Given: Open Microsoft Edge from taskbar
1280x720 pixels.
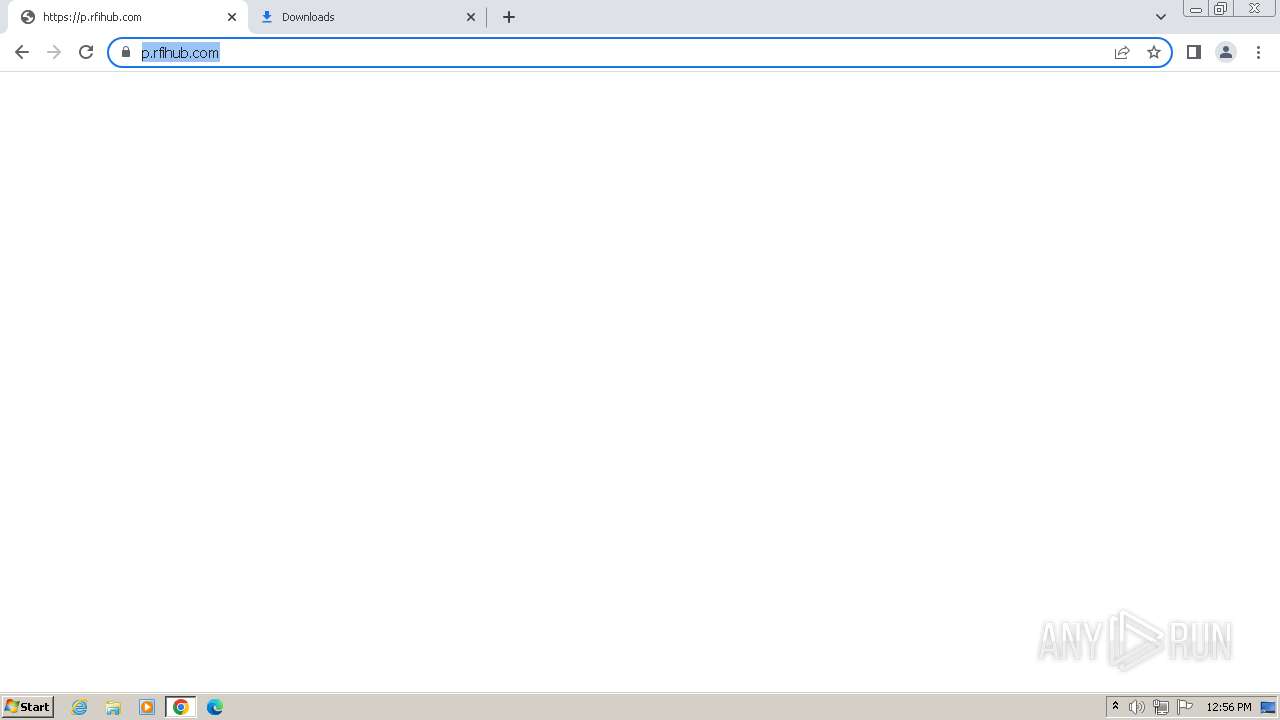Looking at the screenshot, I should pyautogui.click(x=215, y=707).
